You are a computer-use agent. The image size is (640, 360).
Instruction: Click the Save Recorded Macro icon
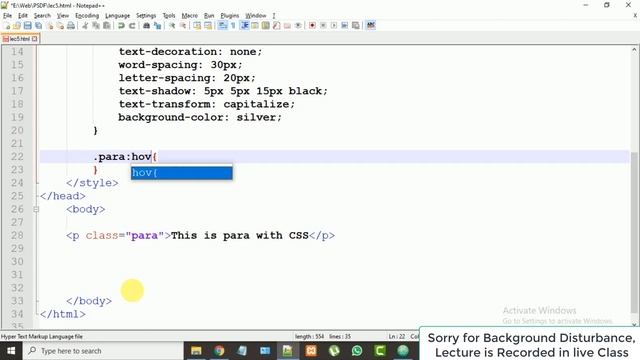tap(356, 26)
